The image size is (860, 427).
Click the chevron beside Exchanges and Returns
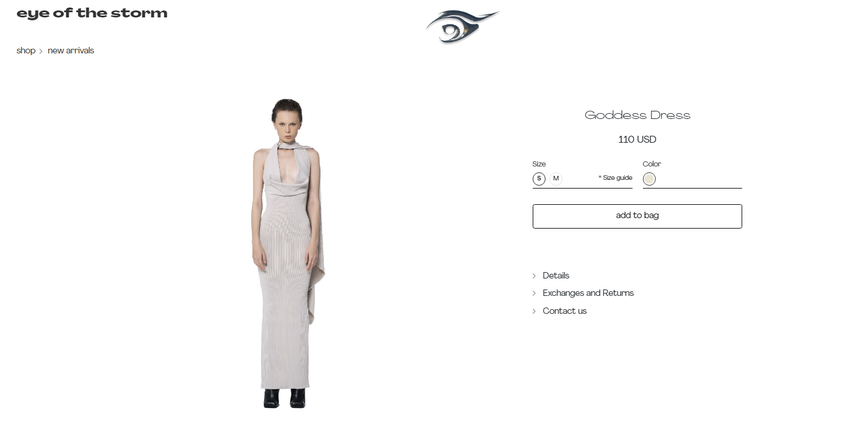click(x=534, y=293)
